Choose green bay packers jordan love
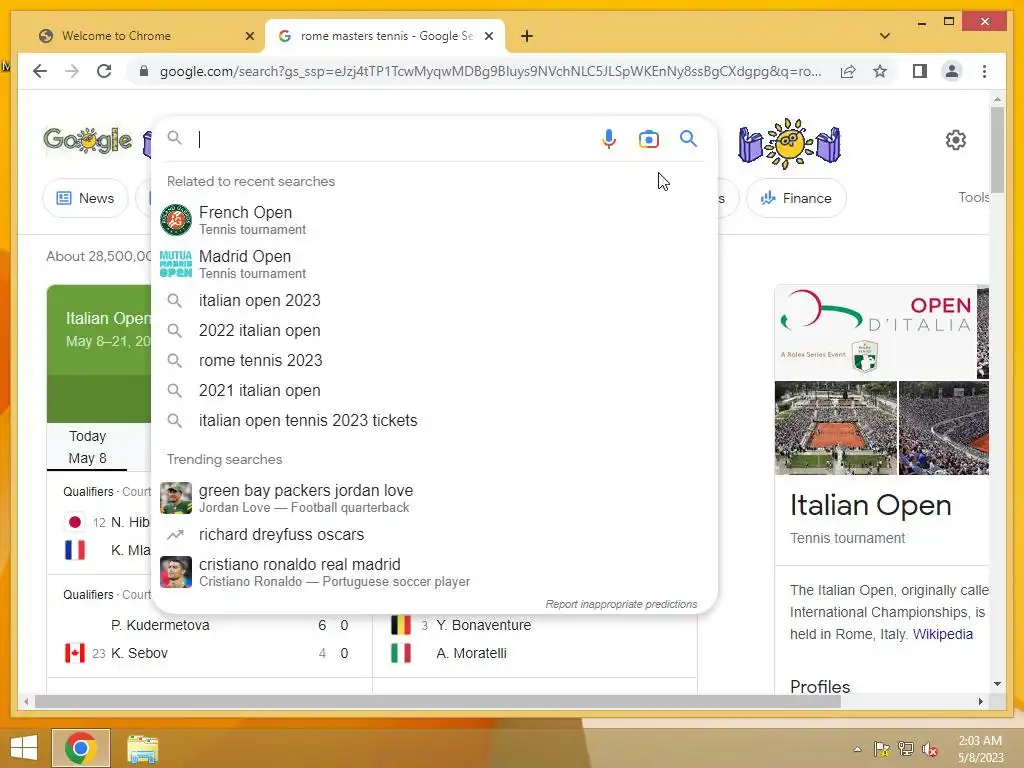1024x768 pixels. pos(434,498)
